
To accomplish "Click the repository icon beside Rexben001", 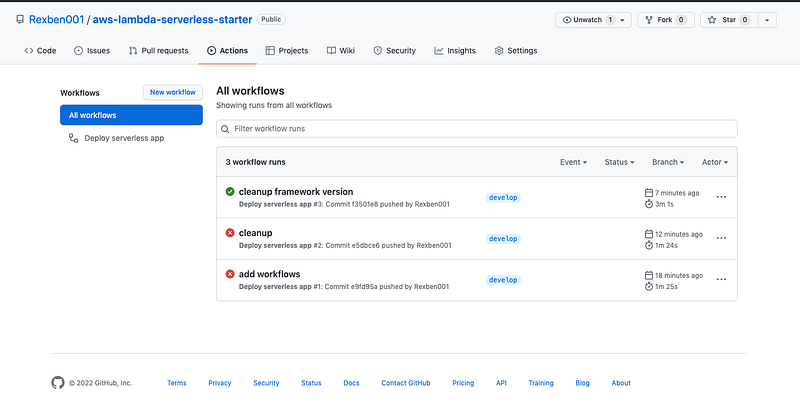I will (x=20, y=20).
